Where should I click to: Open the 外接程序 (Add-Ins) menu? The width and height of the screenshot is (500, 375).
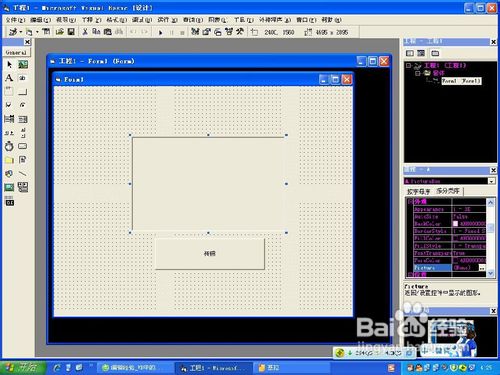[275, 20]
